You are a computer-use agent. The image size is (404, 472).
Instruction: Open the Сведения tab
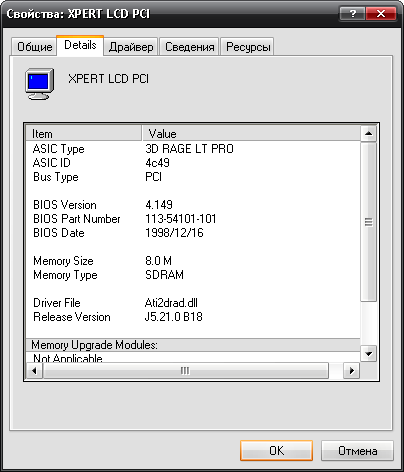click(x=189, y=47)
